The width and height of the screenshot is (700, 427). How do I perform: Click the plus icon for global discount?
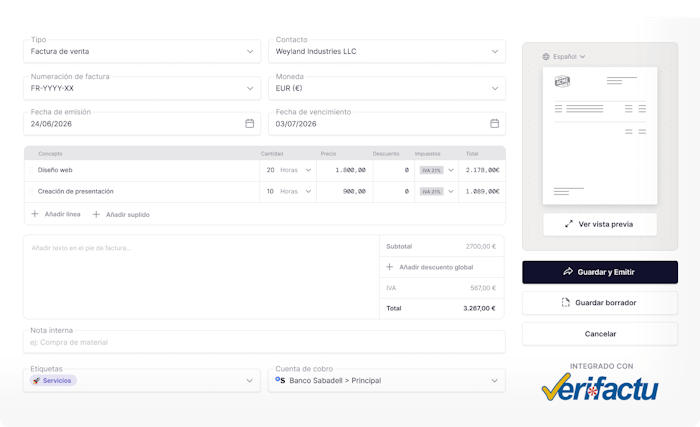[389, 267]
